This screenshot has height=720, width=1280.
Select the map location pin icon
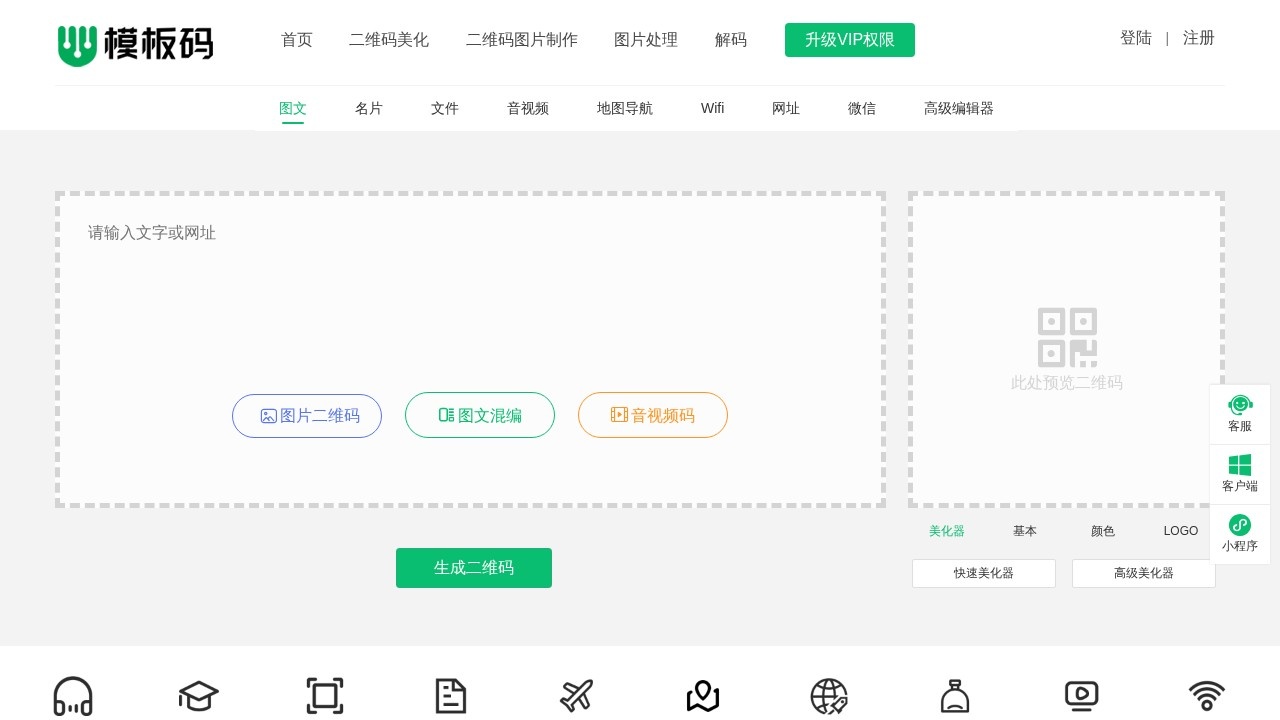(702, 696)
